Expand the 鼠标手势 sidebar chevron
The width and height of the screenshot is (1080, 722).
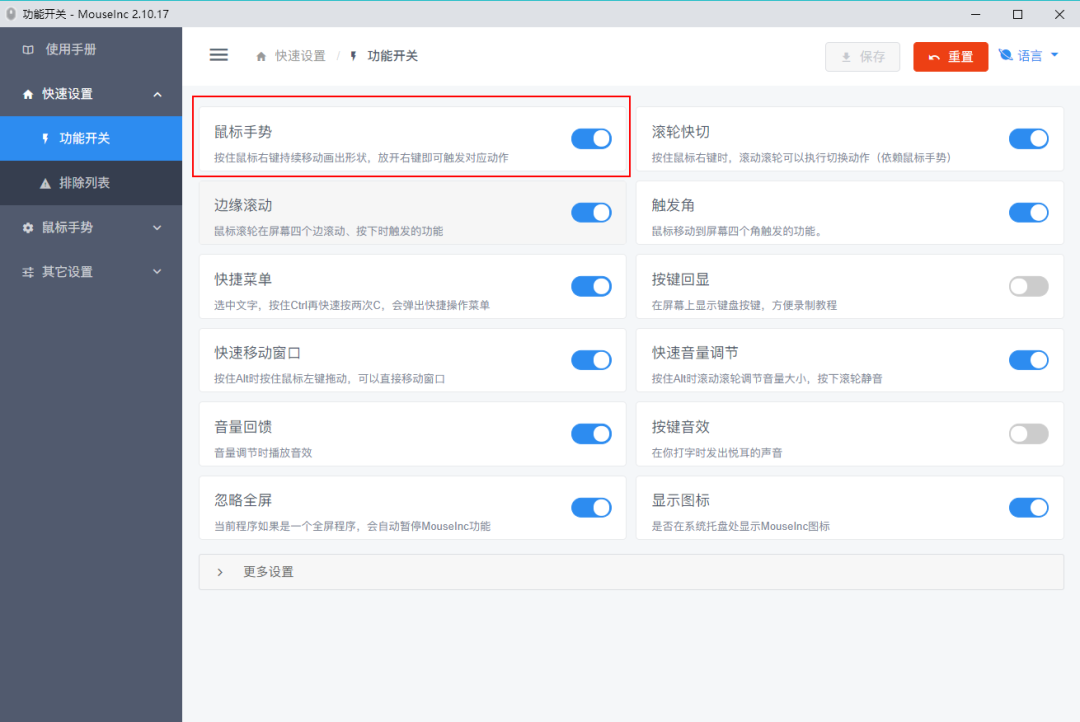coord(157,227)
